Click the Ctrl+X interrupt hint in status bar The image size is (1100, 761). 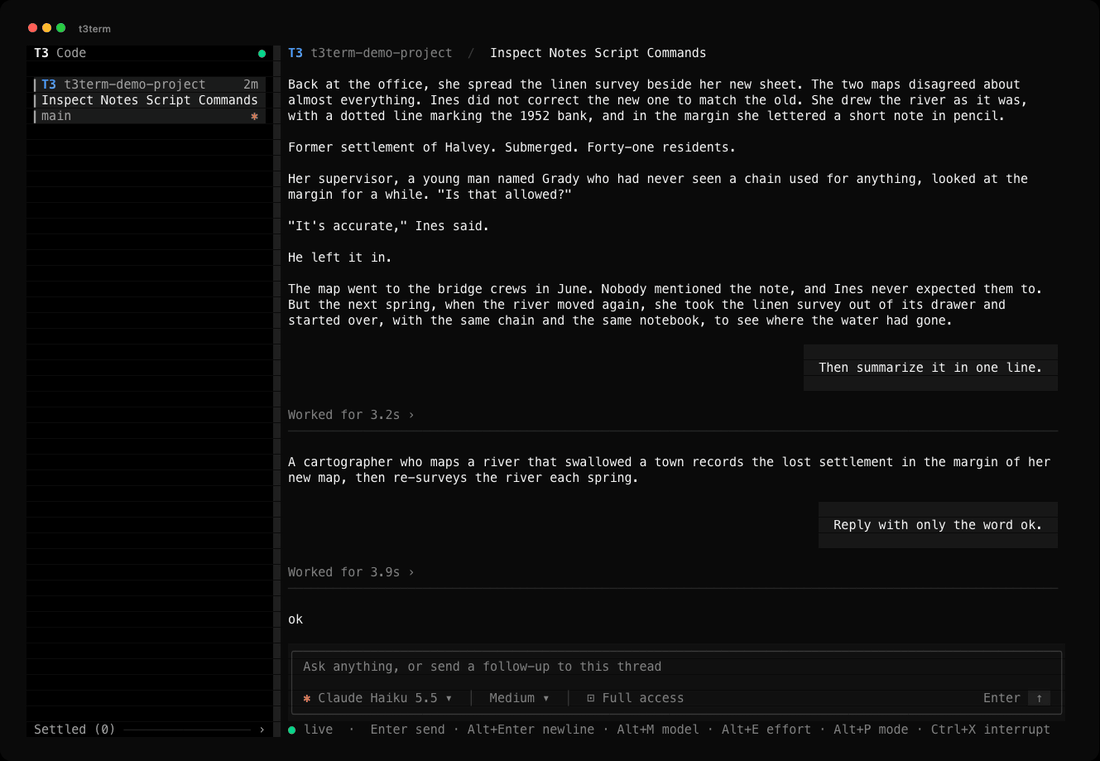click(991, 729)
